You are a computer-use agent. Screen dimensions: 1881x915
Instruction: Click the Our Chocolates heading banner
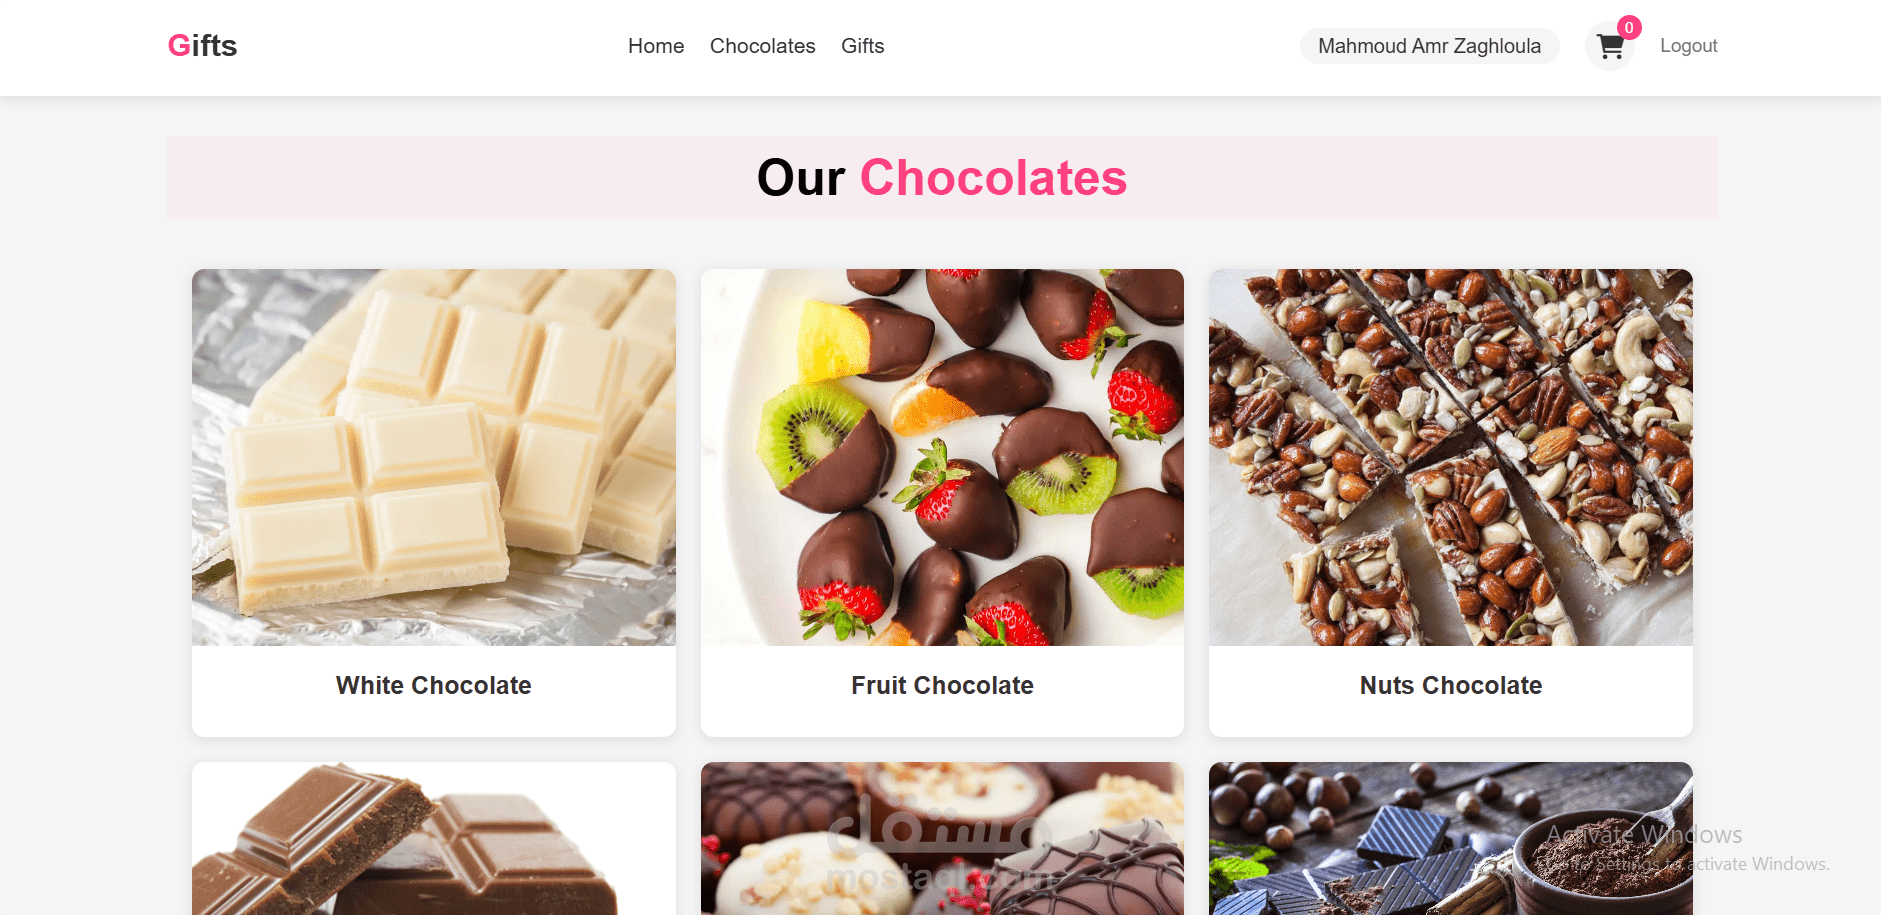click(942, 178)
